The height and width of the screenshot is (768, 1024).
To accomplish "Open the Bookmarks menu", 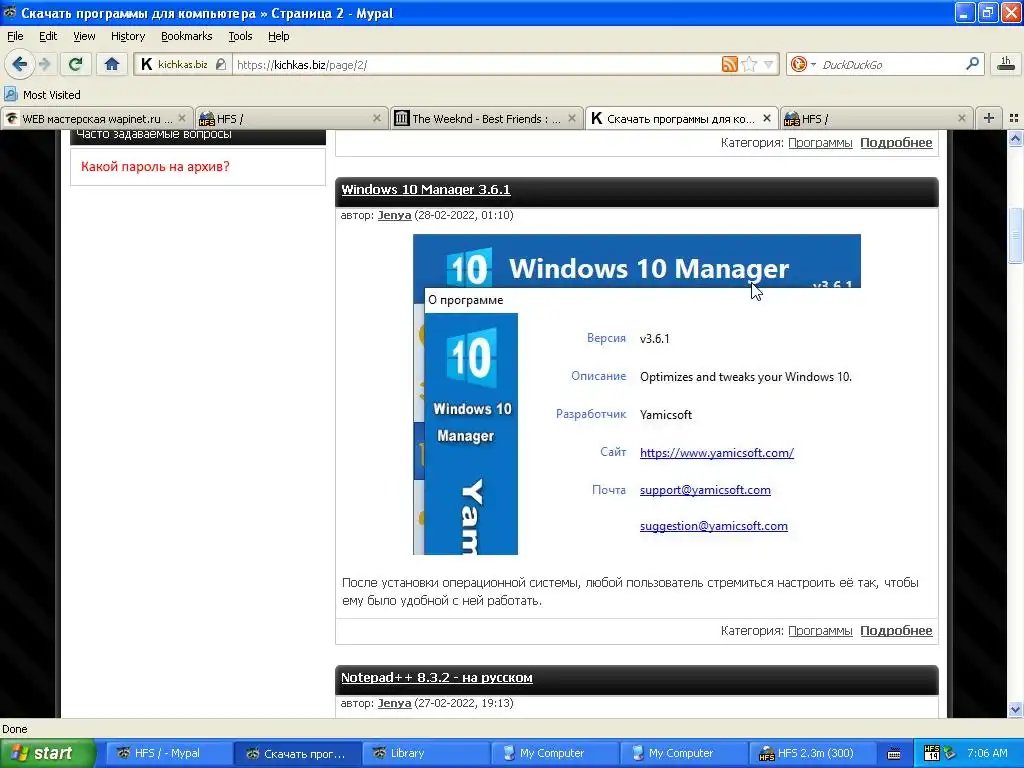I will coord(187,36).
